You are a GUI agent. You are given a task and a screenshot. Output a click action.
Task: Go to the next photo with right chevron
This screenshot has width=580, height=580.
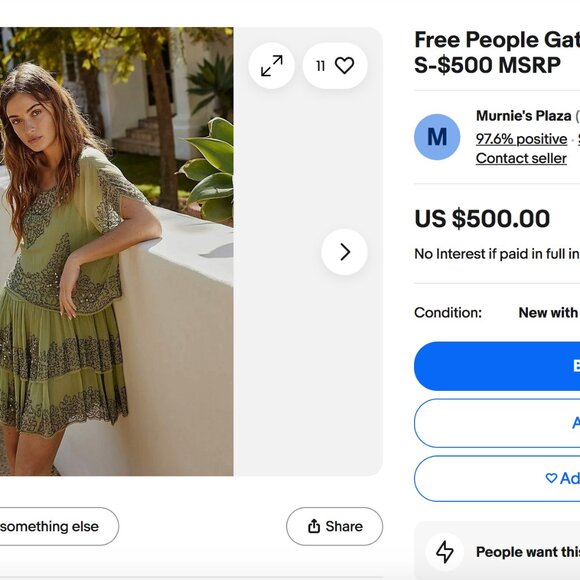[x=344, y=252]
